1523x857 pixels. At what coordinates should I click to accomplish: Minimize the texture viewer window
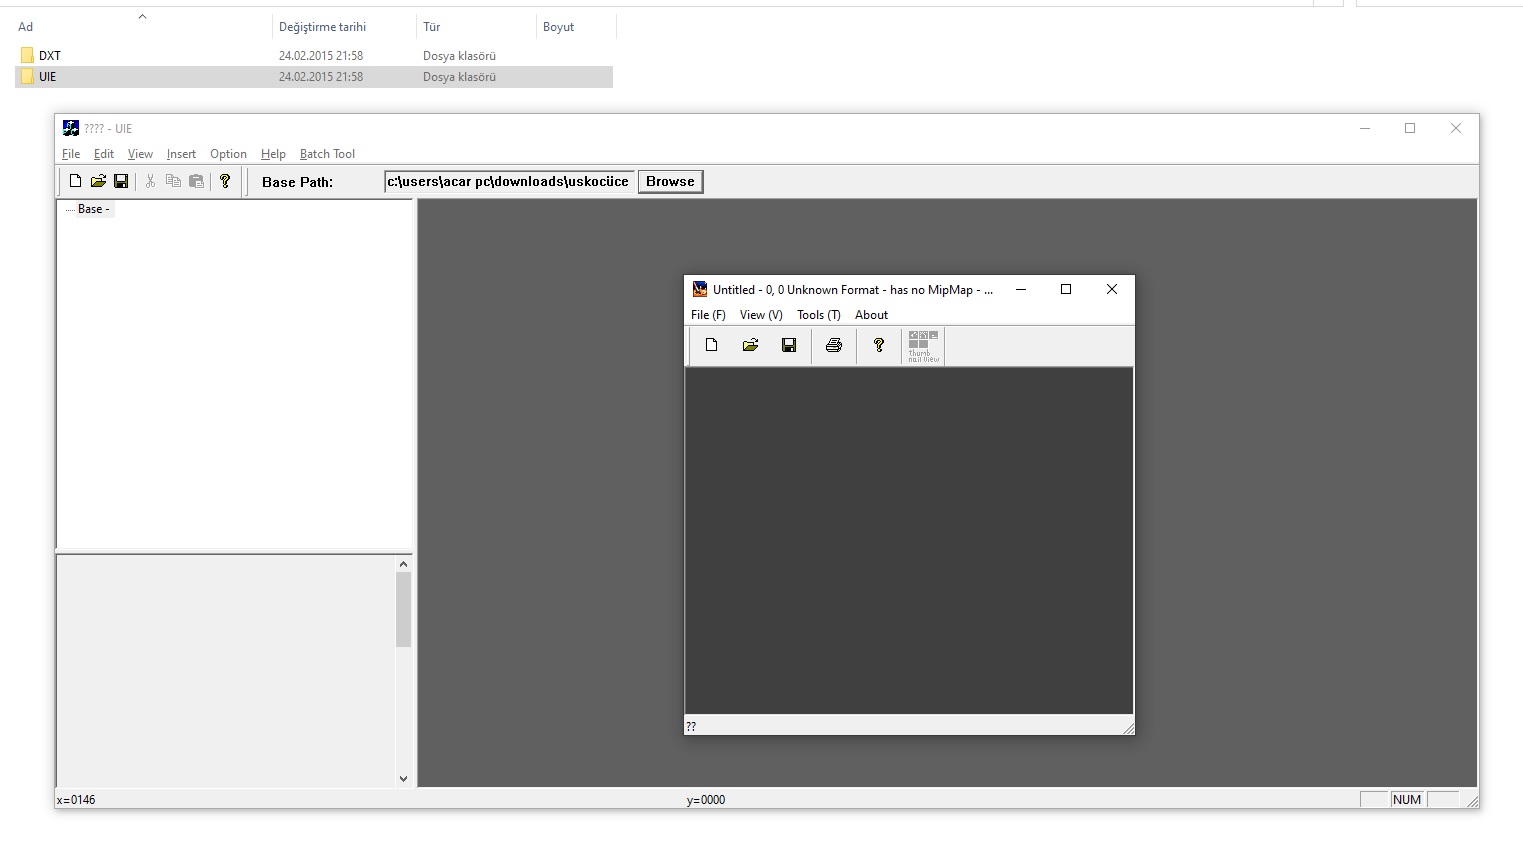[x=1021, y=289]
